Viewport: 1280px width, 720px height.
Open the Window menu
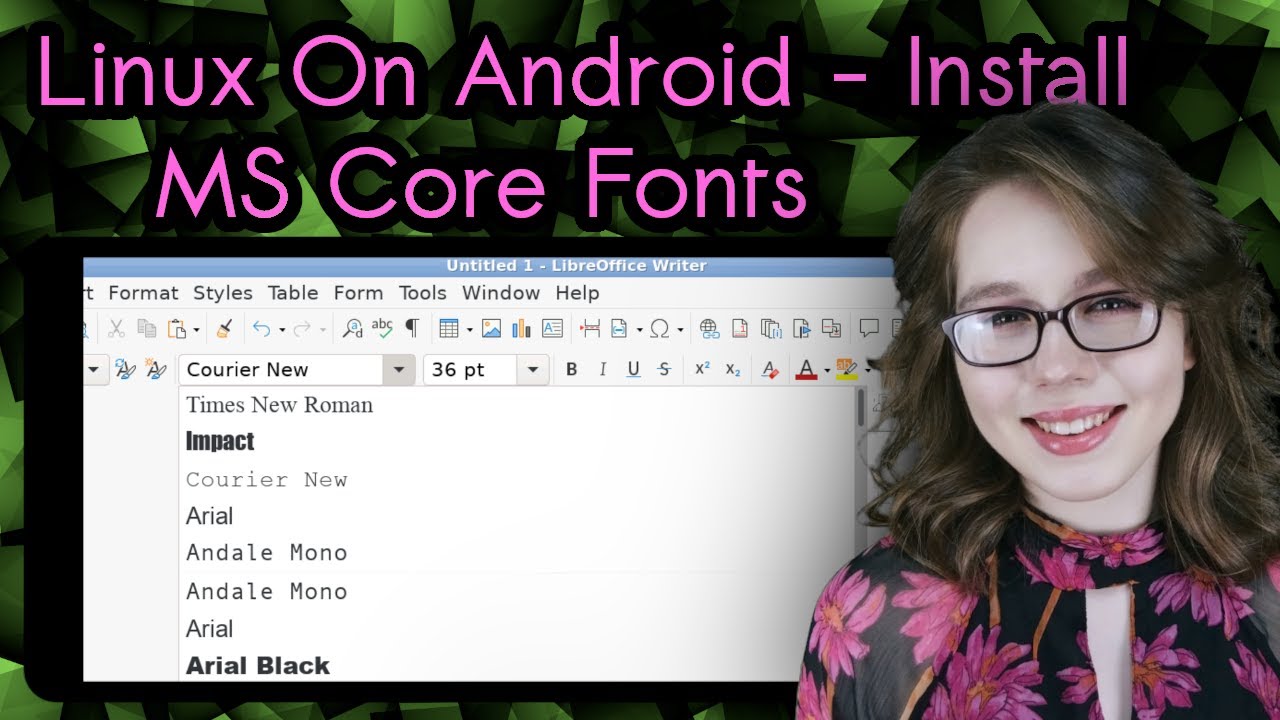click(501, 293)
